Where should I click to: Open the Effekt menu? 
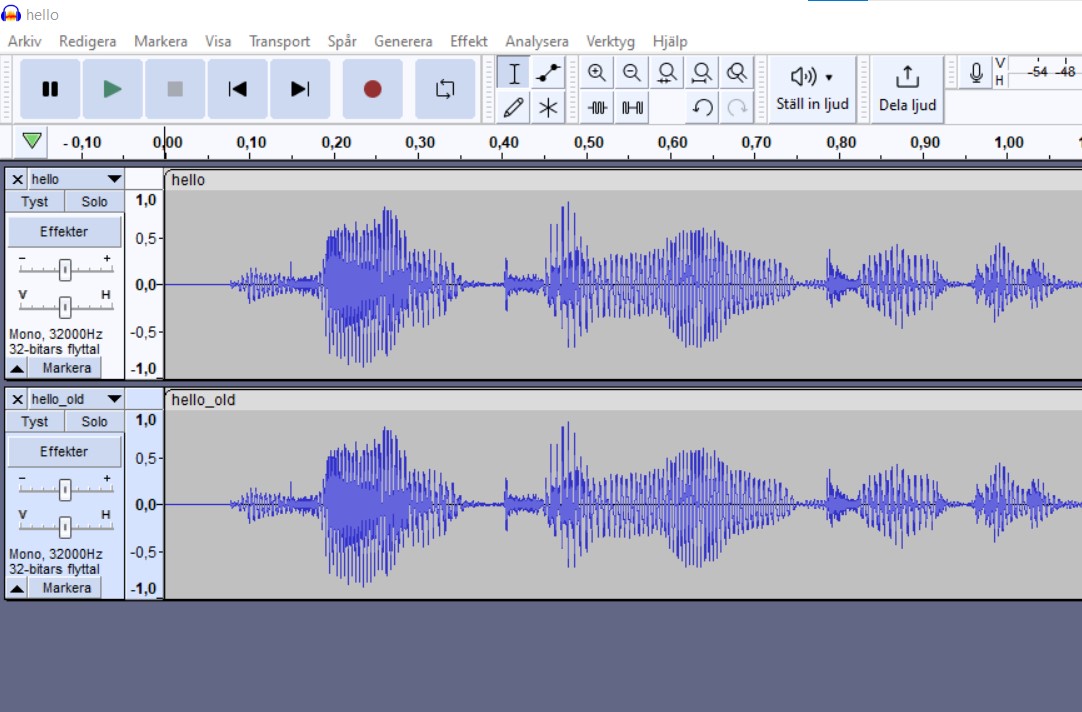[x=468, y=41]
